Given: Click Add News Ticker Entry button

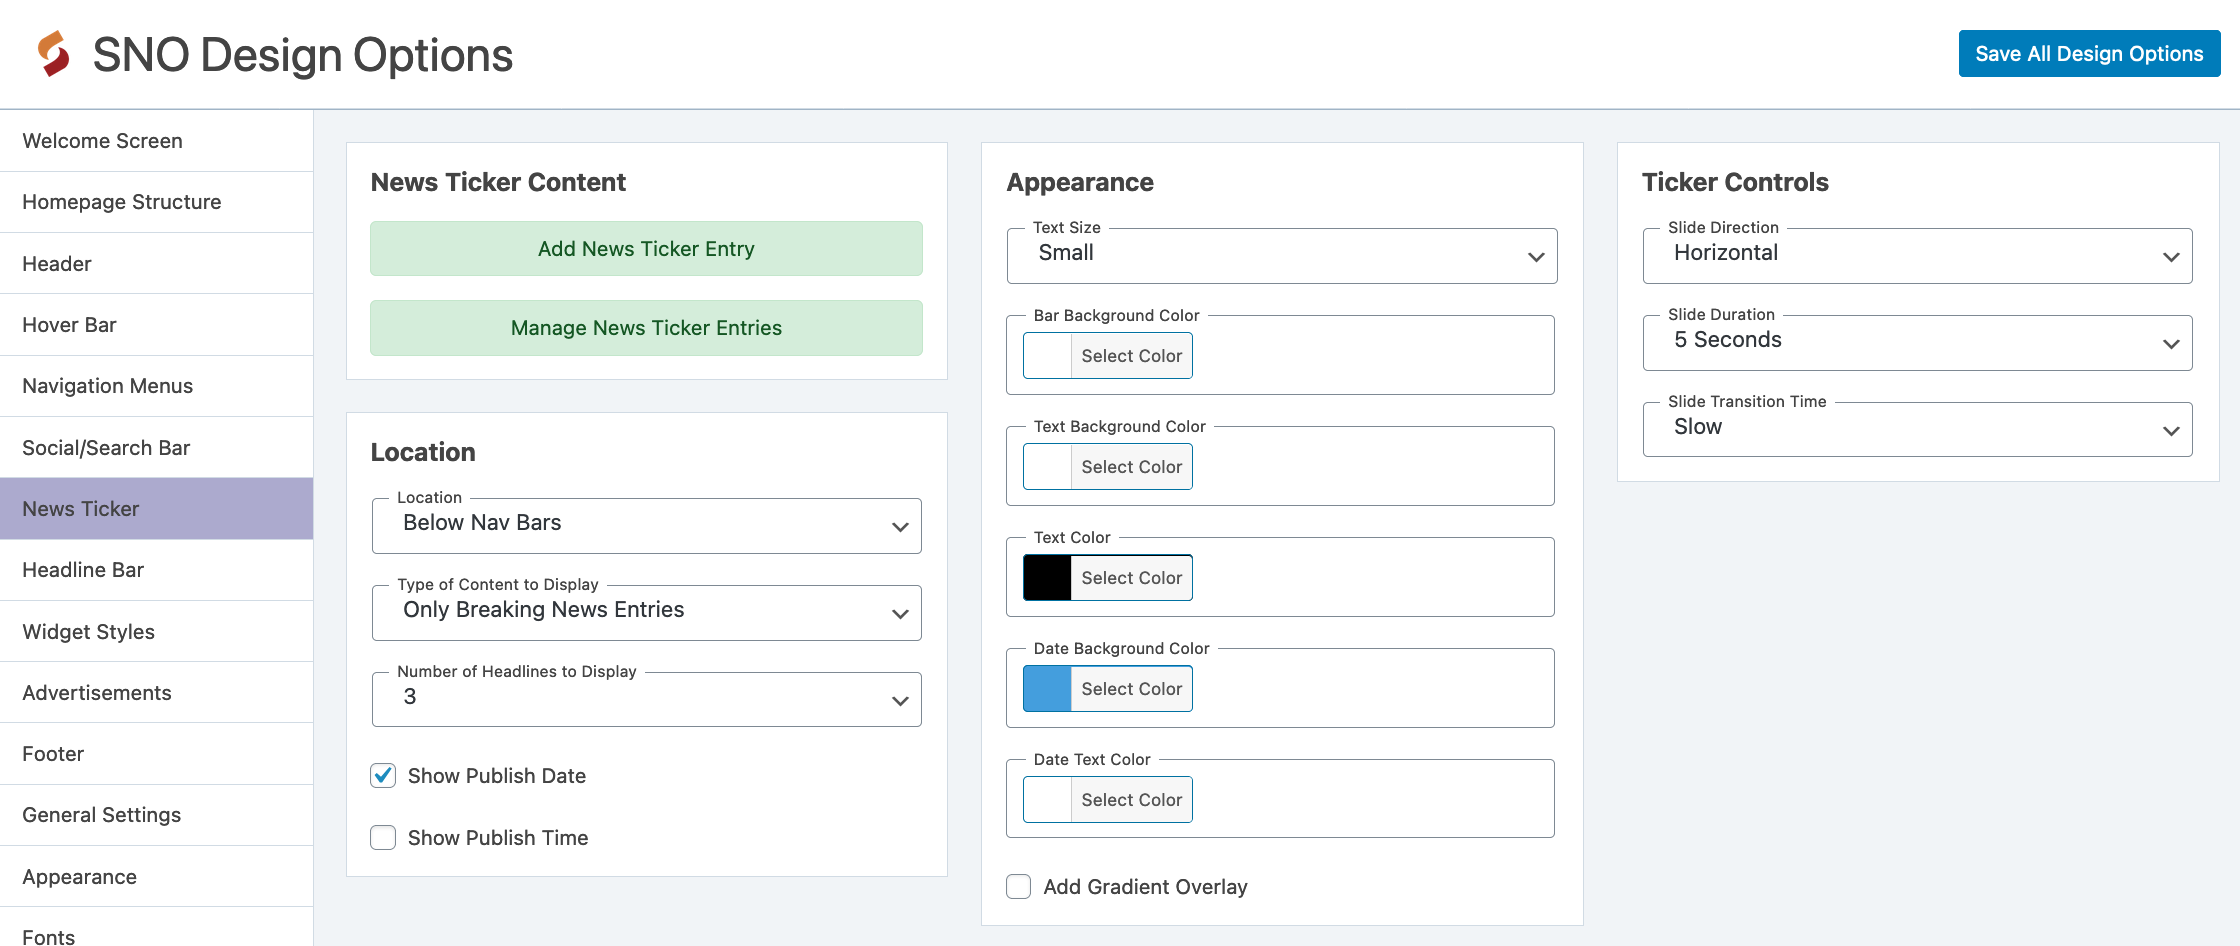Looking at the screenshot, I should (x=646, y=249).
